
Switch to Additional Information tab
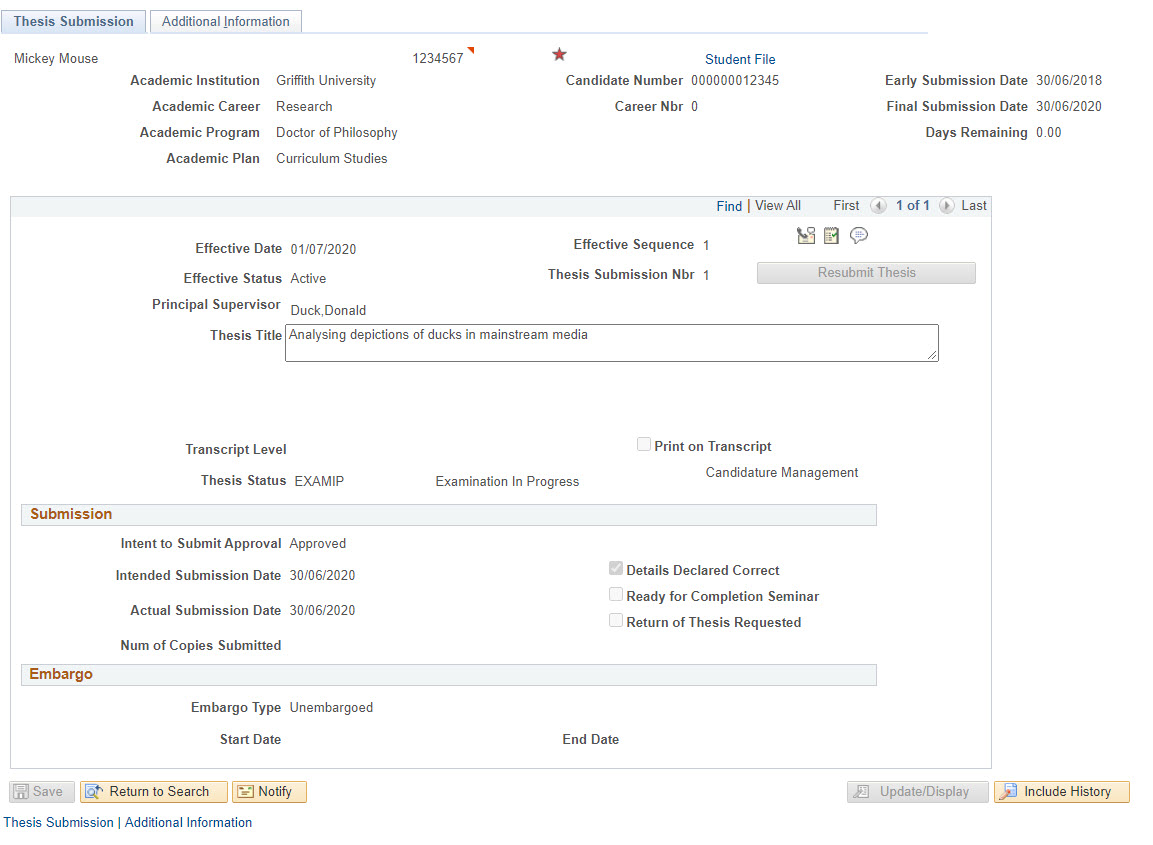(x=225, y=21)
